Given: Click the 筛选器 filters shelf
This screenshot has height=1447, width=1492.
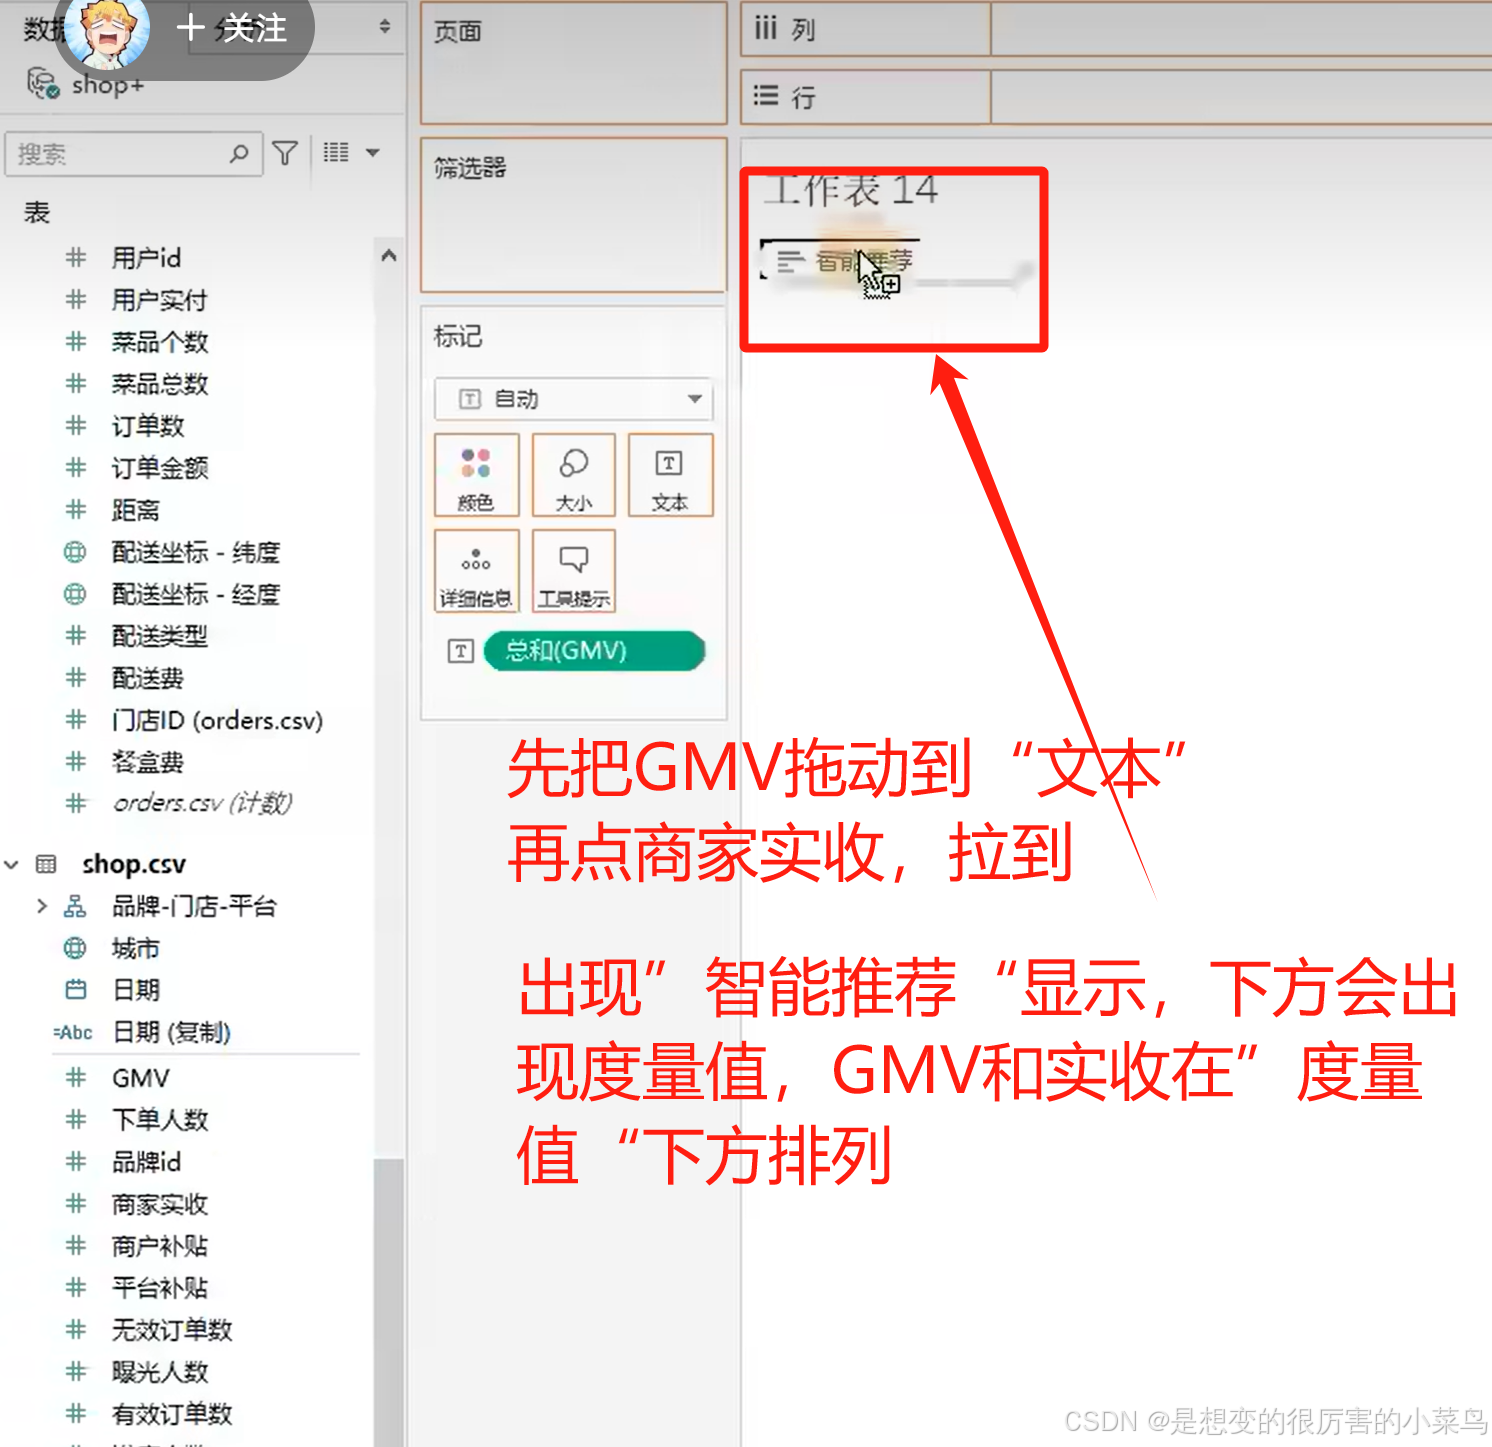Looking at the screenshot, I should point(573,215).
